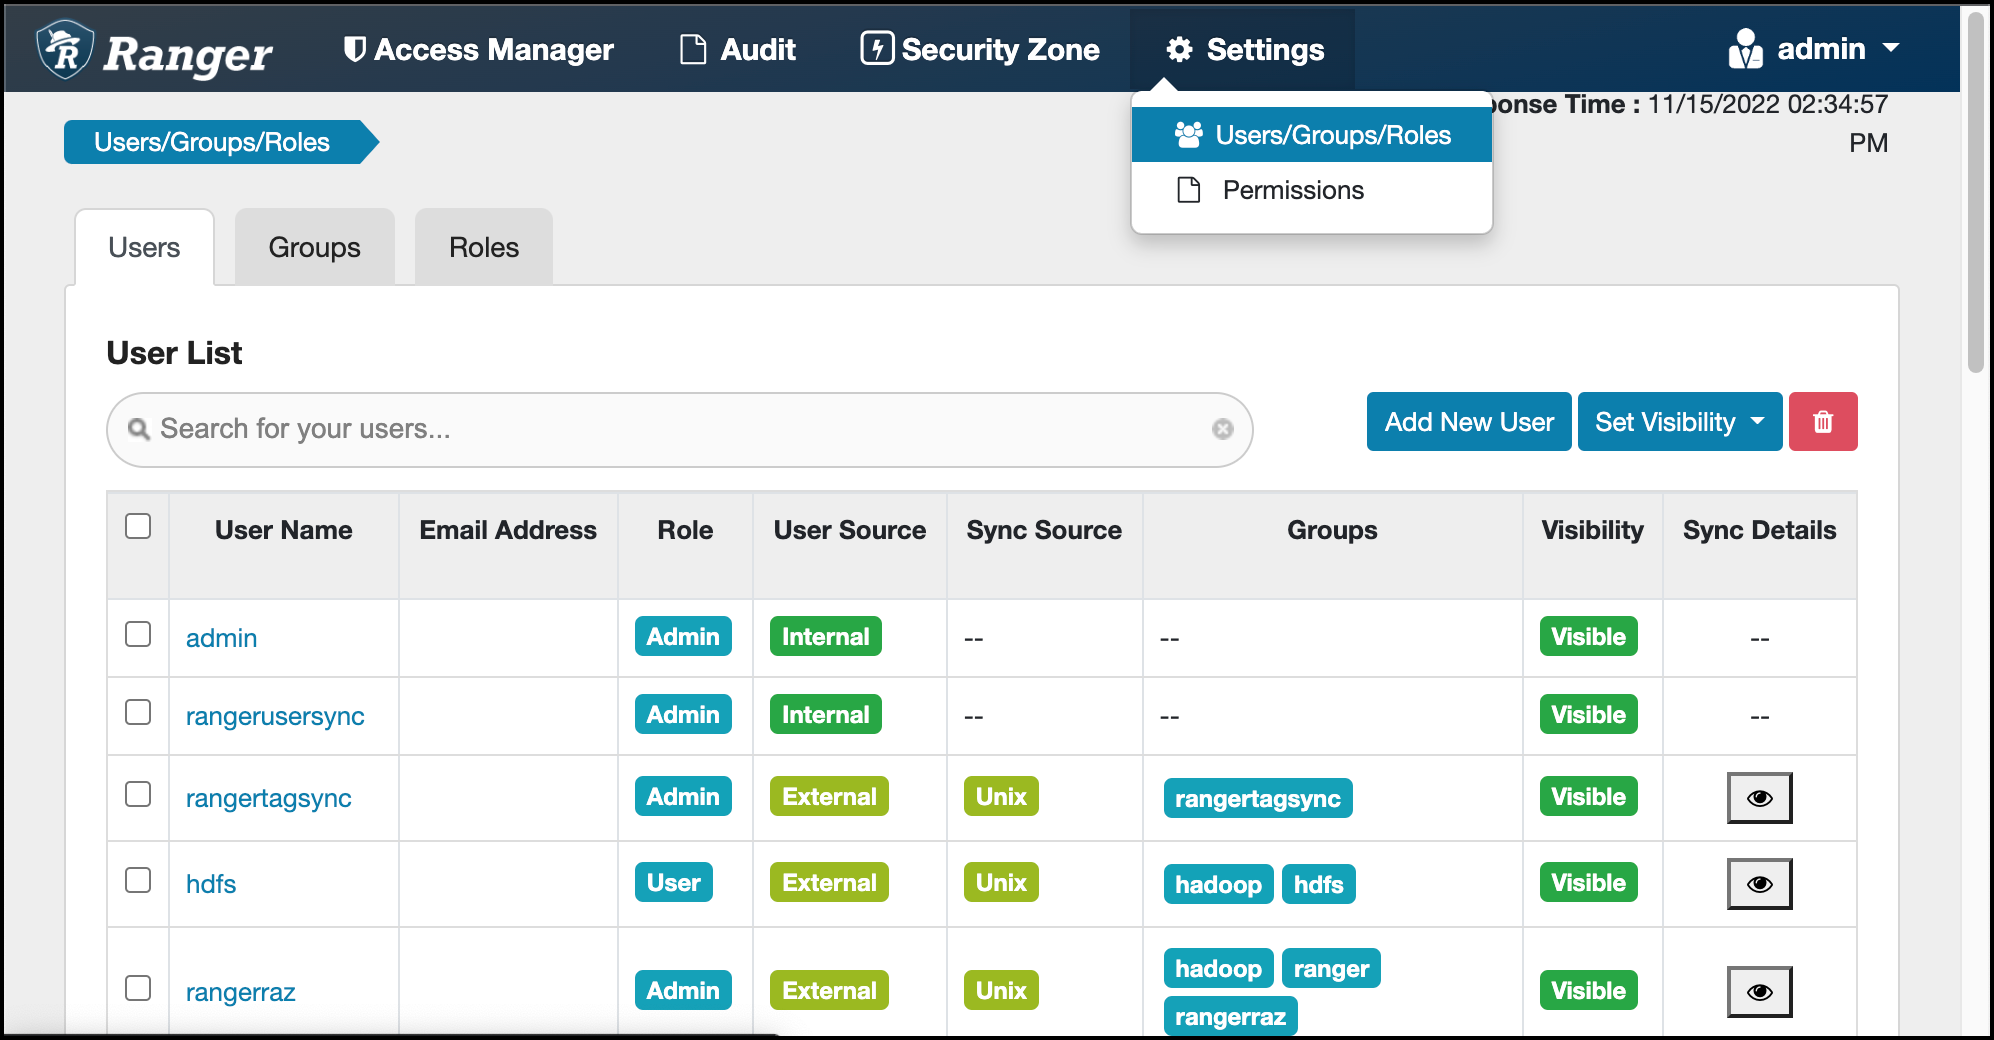Screen dimensions: 1994x1040
Task: Click the page vertical scrollbar
Action: [1975, 190]
